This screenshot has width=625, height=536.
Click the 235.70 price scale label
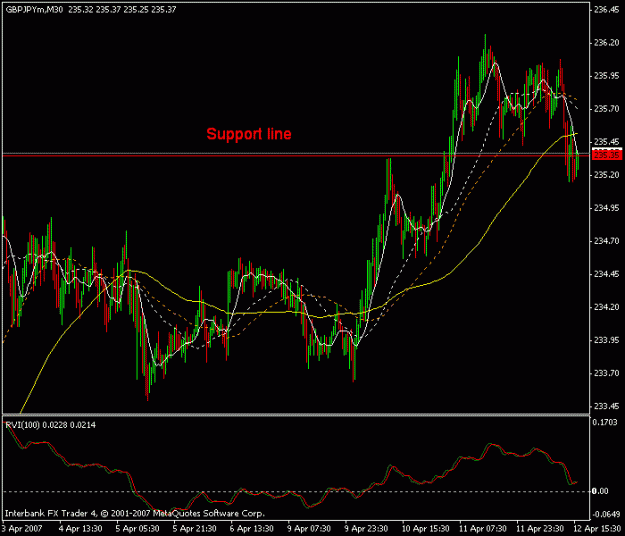[x=607, y=109]
